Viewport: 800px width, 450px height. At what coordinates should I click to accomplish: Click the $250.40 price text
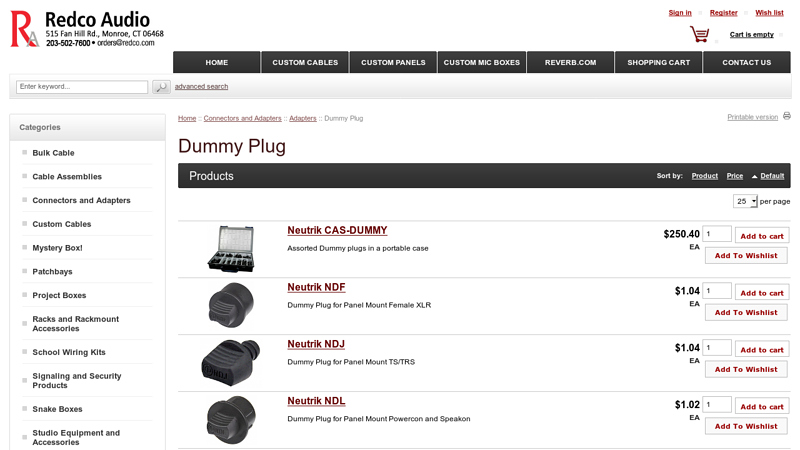click(x=681, y=234)
